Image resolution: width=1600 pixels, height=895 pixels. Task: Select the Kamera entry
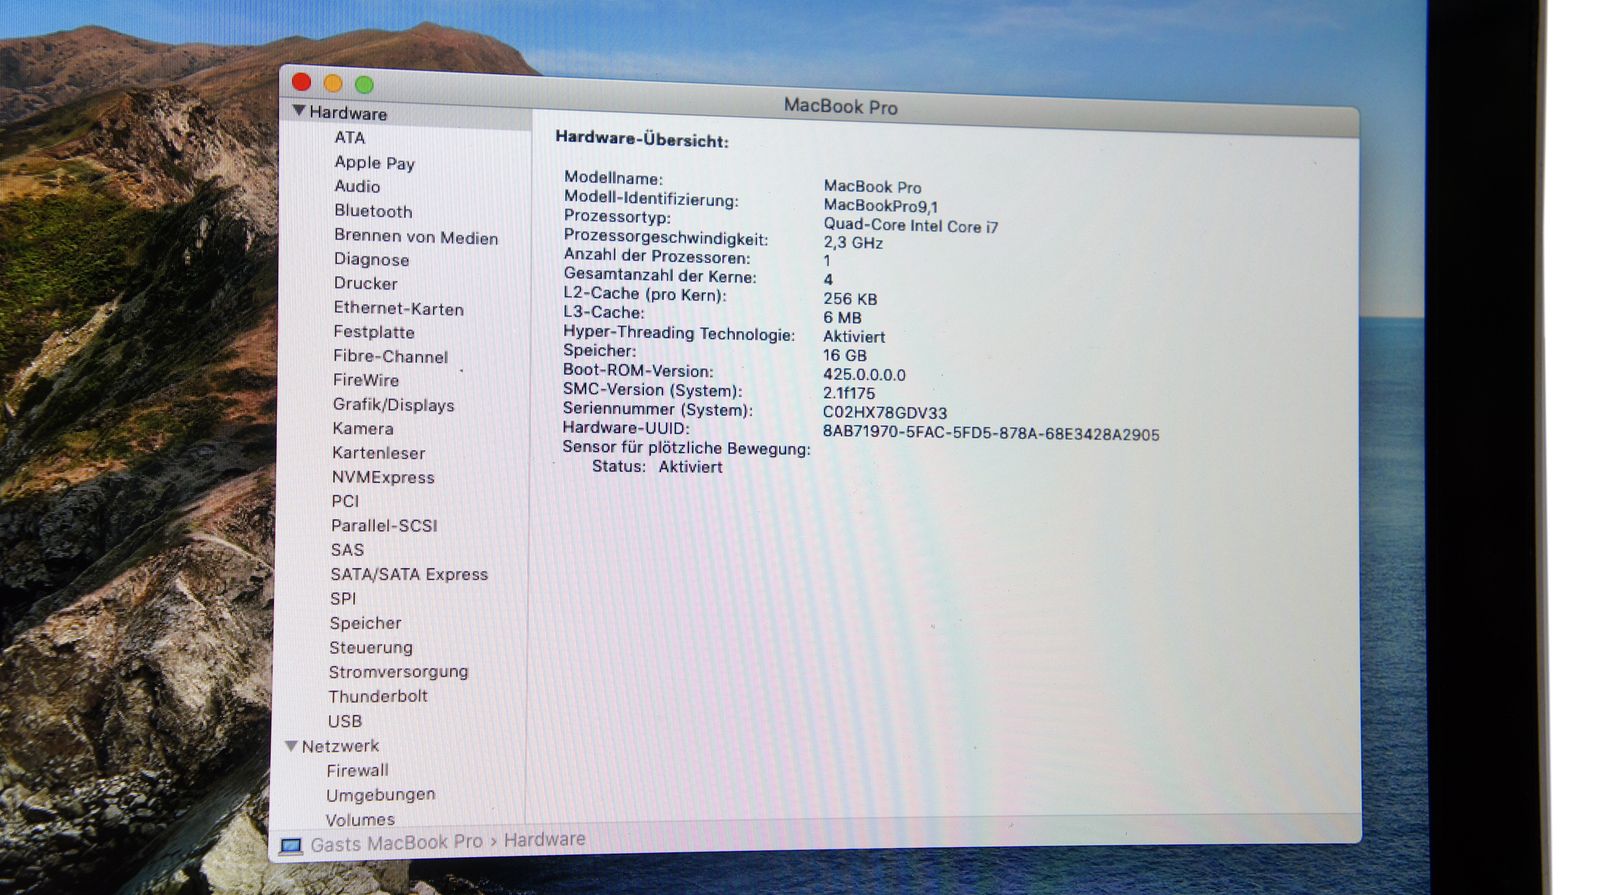point(363,429)
